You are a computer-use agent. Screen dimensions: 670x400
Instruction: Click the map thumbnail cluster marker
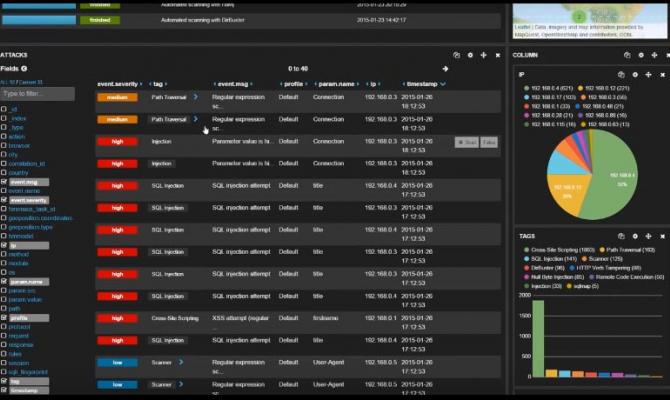point(579,17)
